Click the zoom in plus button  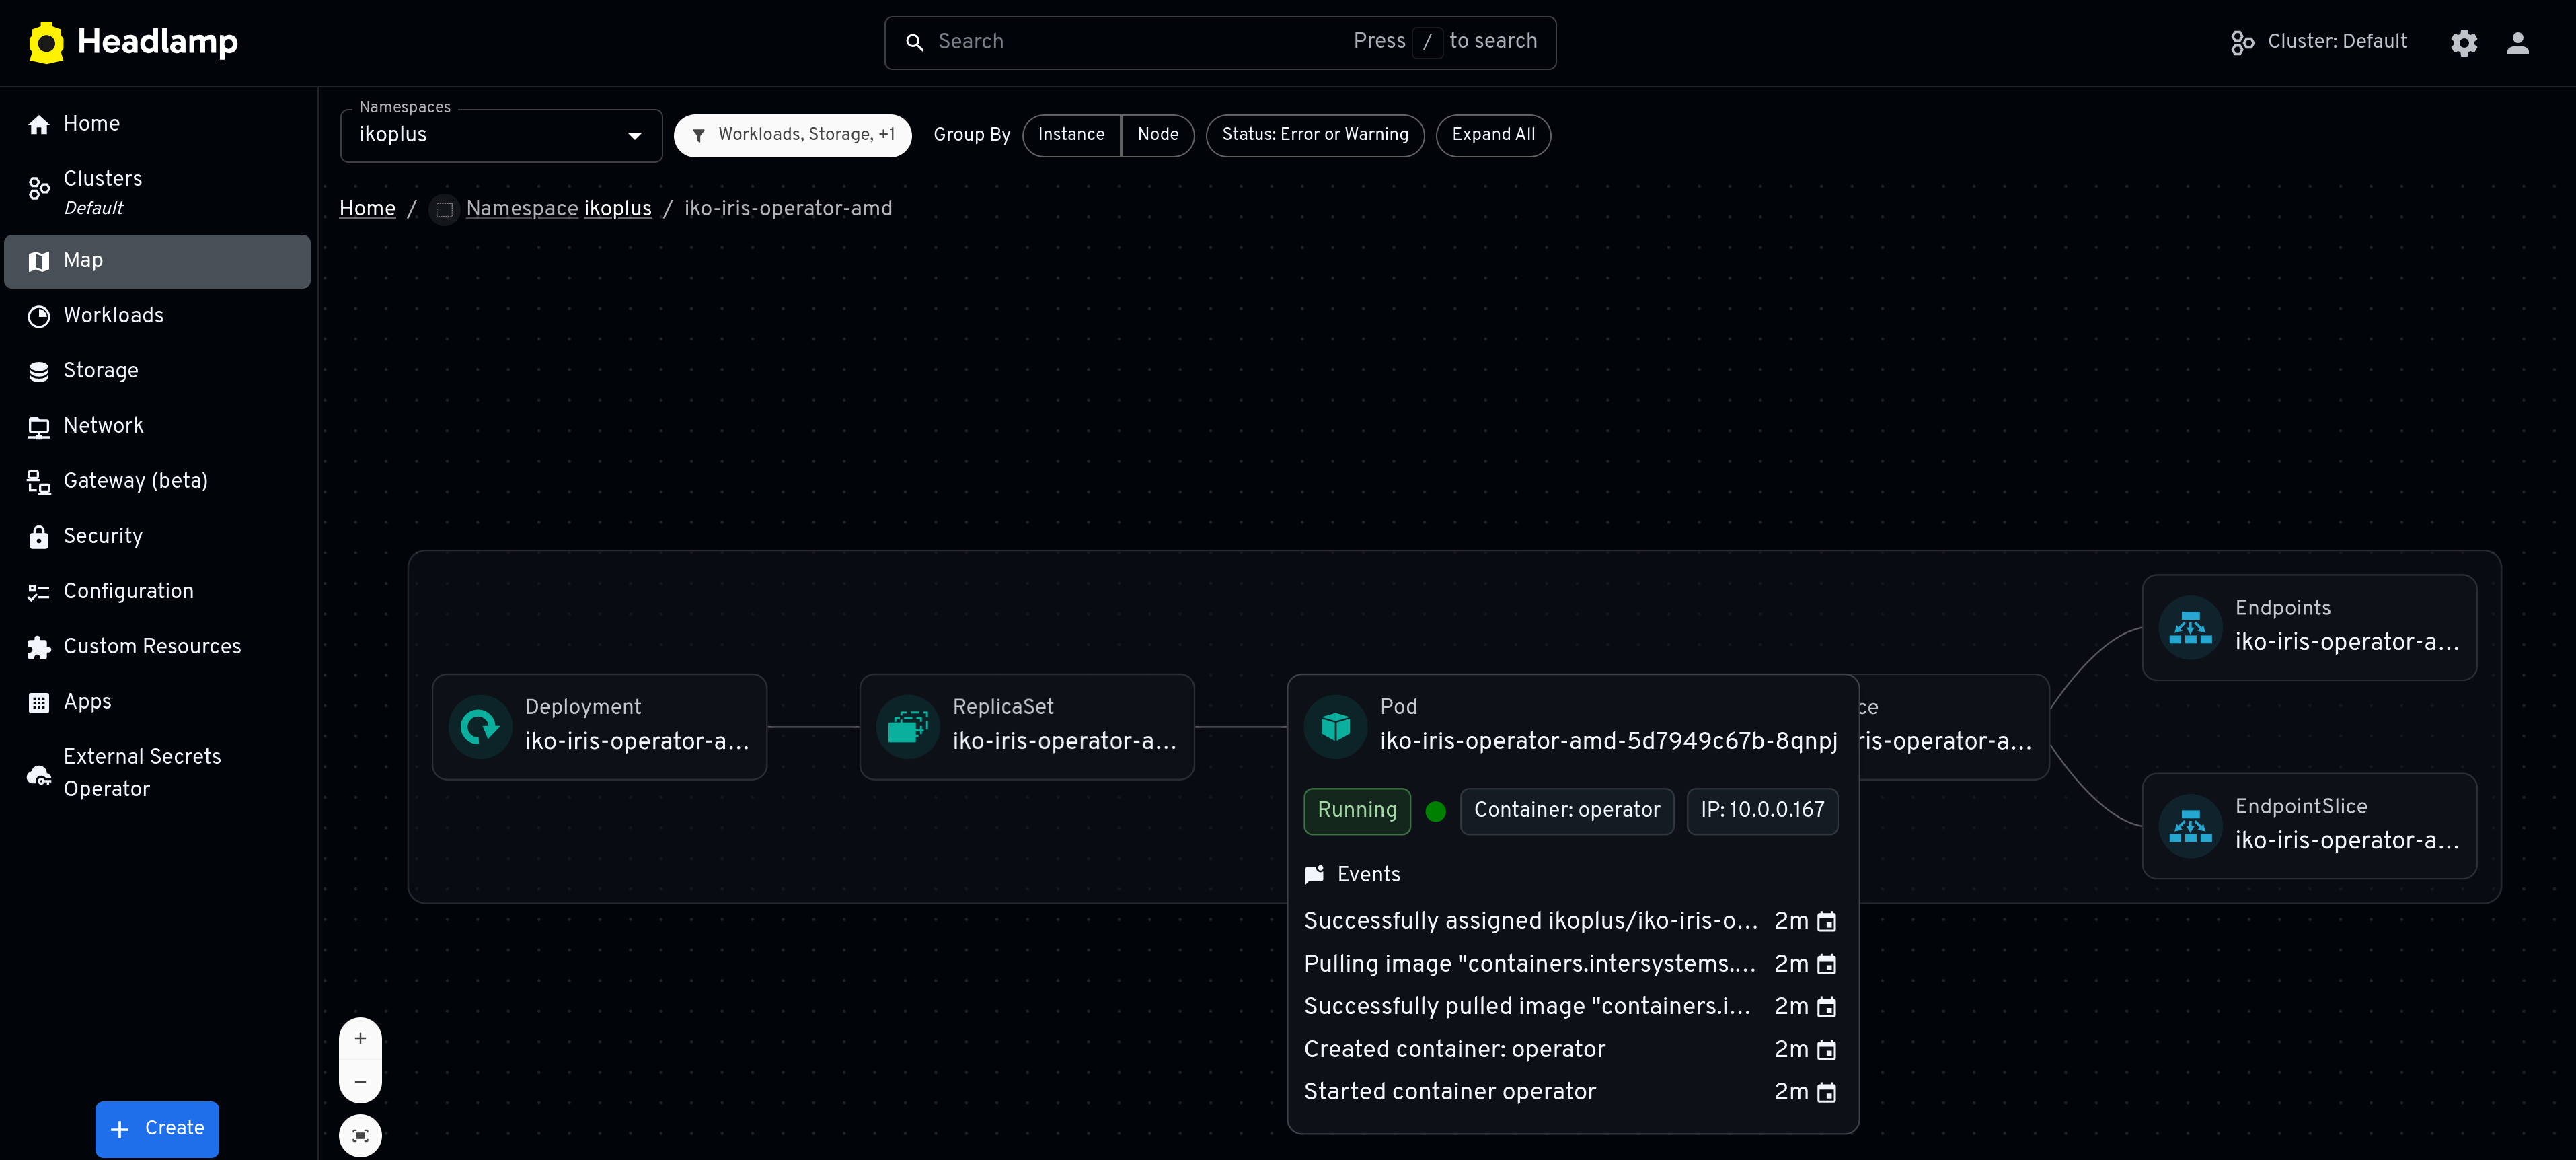360,1038
